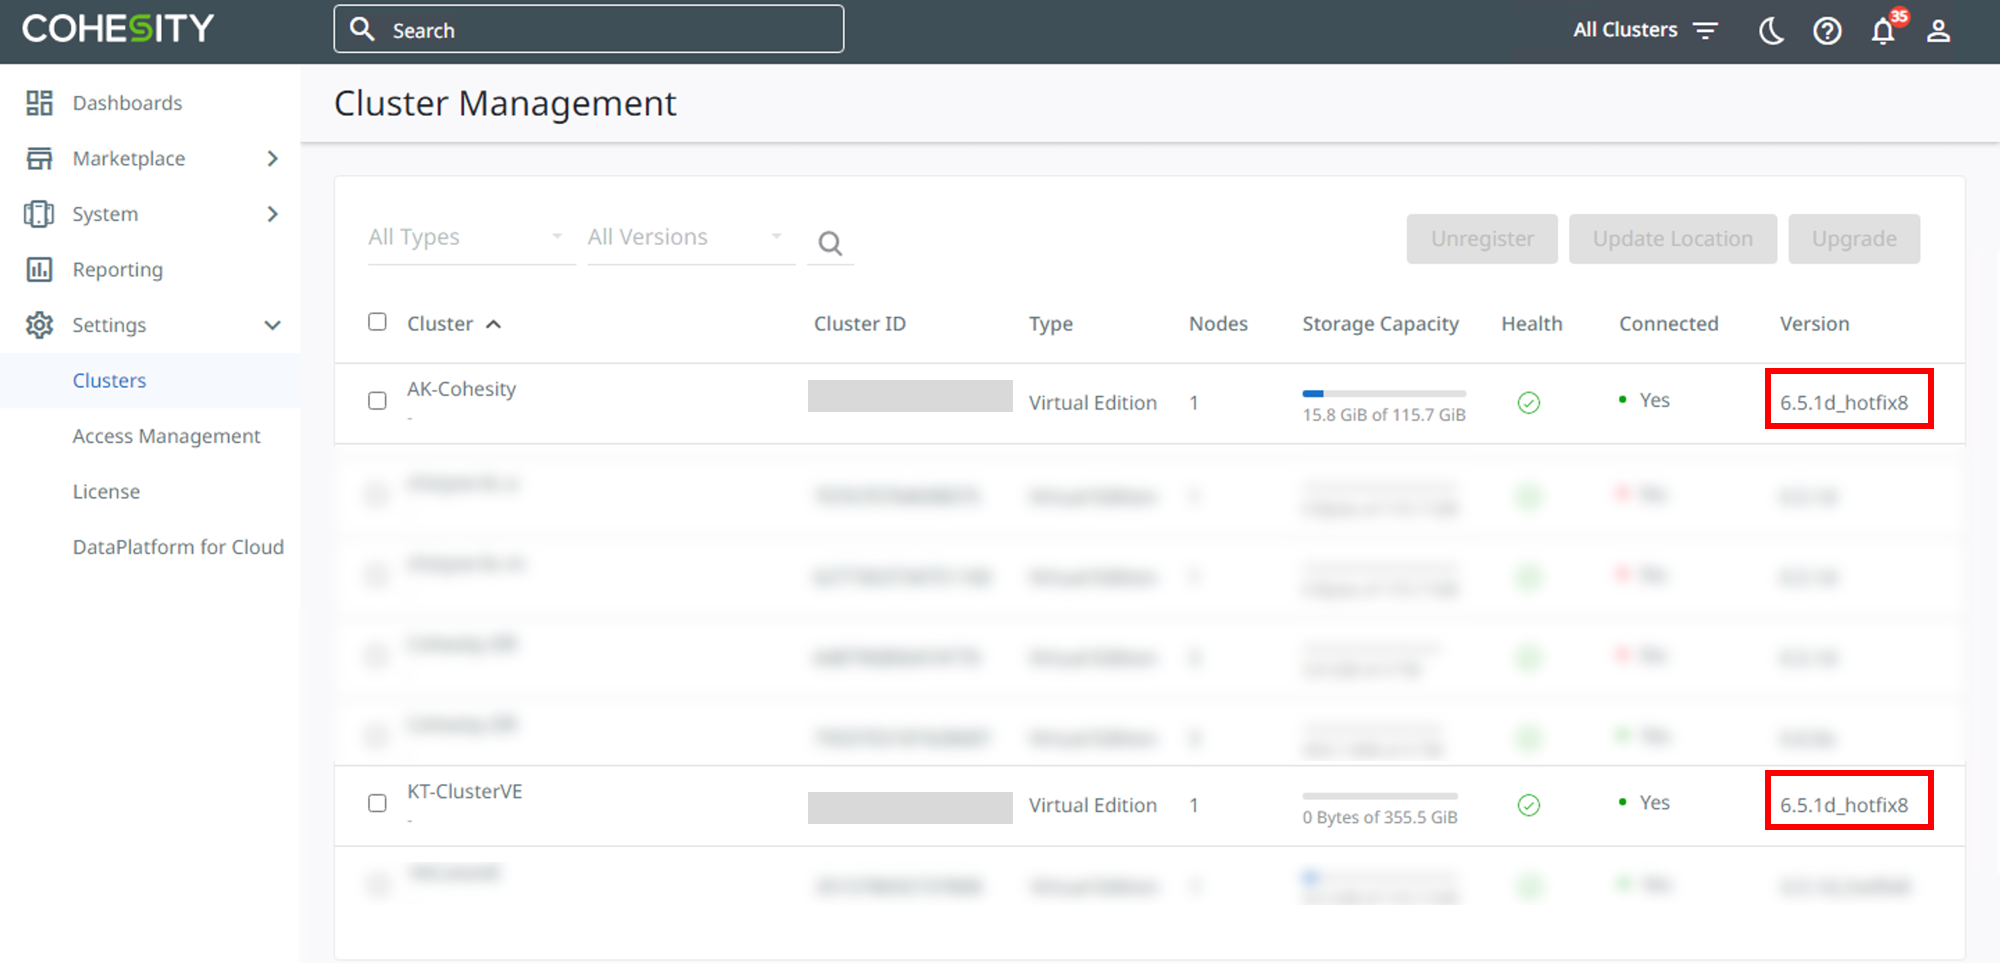Click the Settings gear icon
Viewport: 2000px width, 963px height.
[x=39, y=325]
